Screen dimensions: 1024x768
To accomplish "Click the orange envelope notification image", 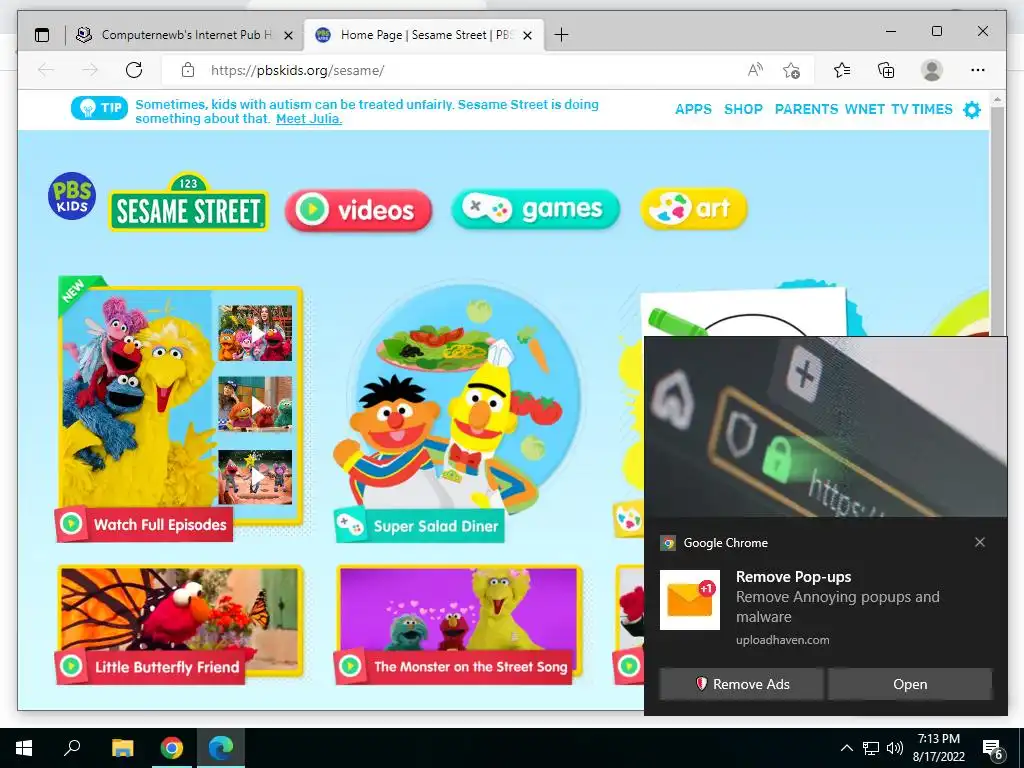I will 690,600.
